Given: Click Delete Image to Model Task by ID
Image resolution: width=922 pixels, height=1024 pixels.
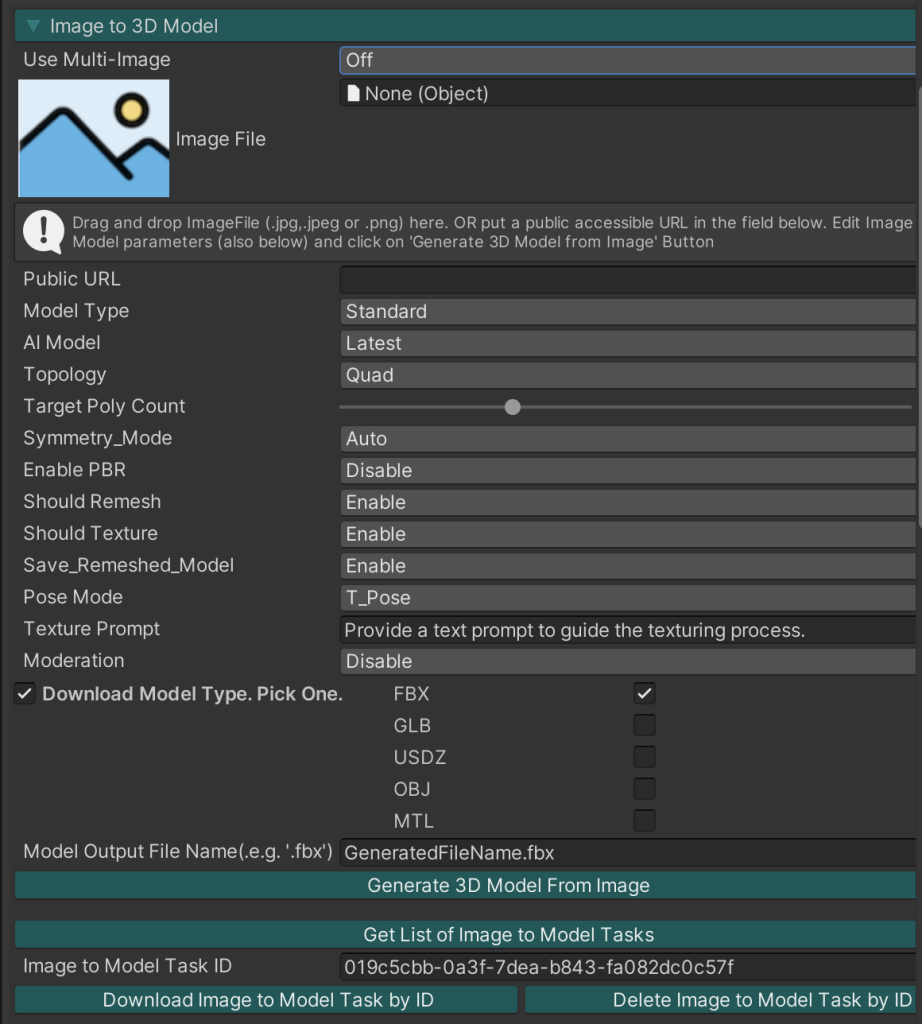Looking at the screenshot, I should click(x=722, y=1000).
